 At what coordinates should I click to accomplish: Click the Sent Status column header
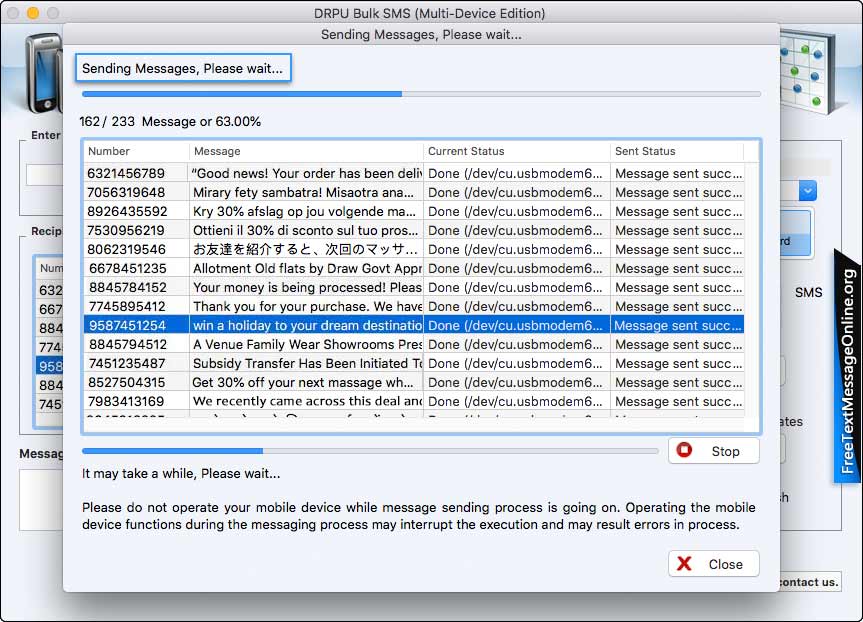677,151
